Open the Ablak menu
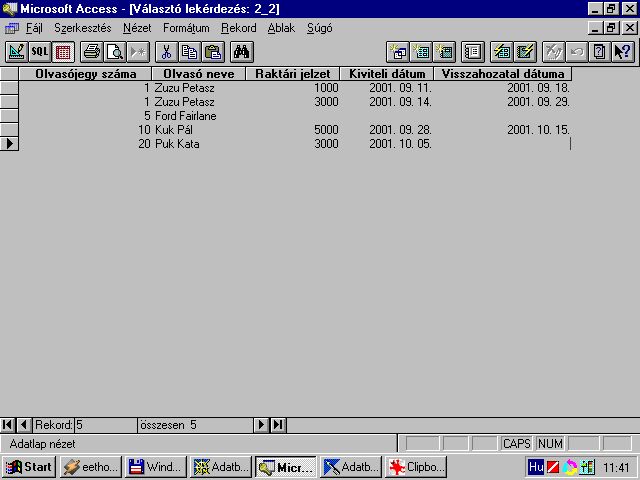The width and height of the screenshot is (640, 480). 281,28
